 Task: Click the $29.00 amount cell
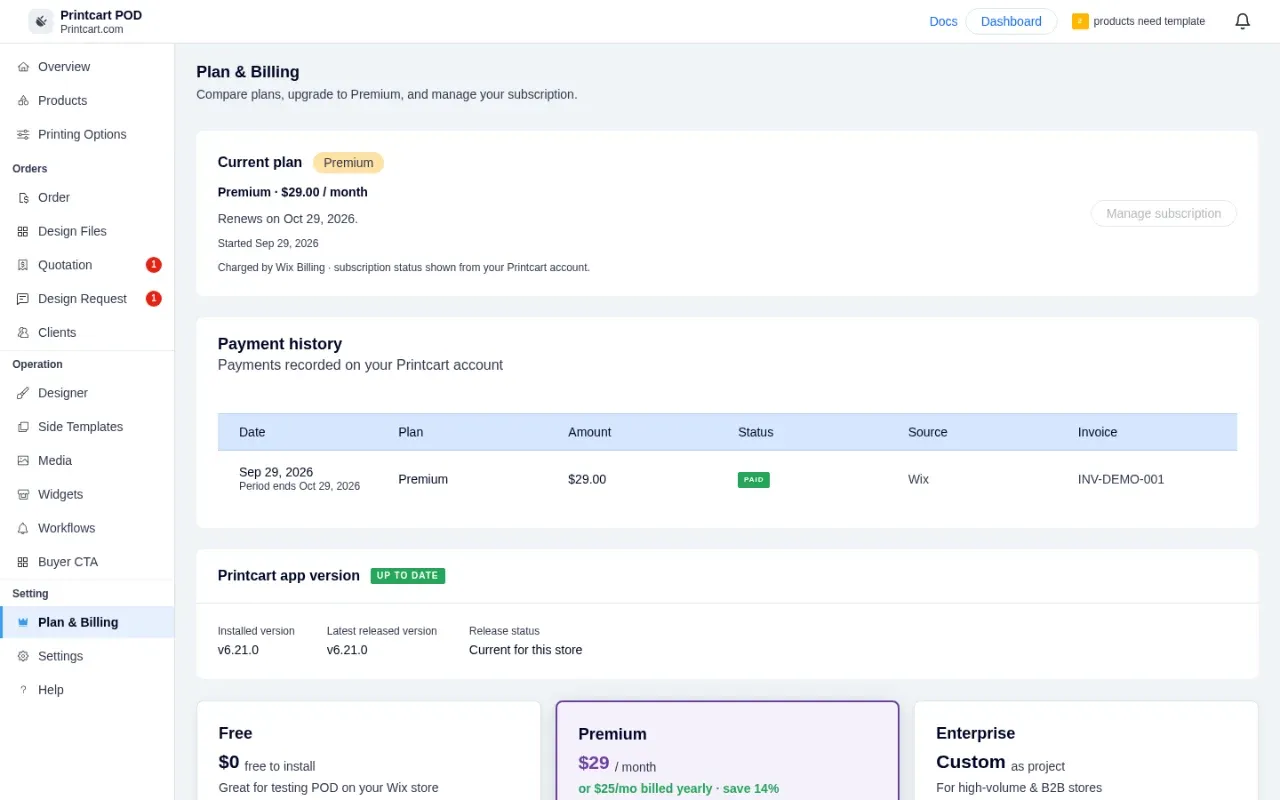point(587,479)
